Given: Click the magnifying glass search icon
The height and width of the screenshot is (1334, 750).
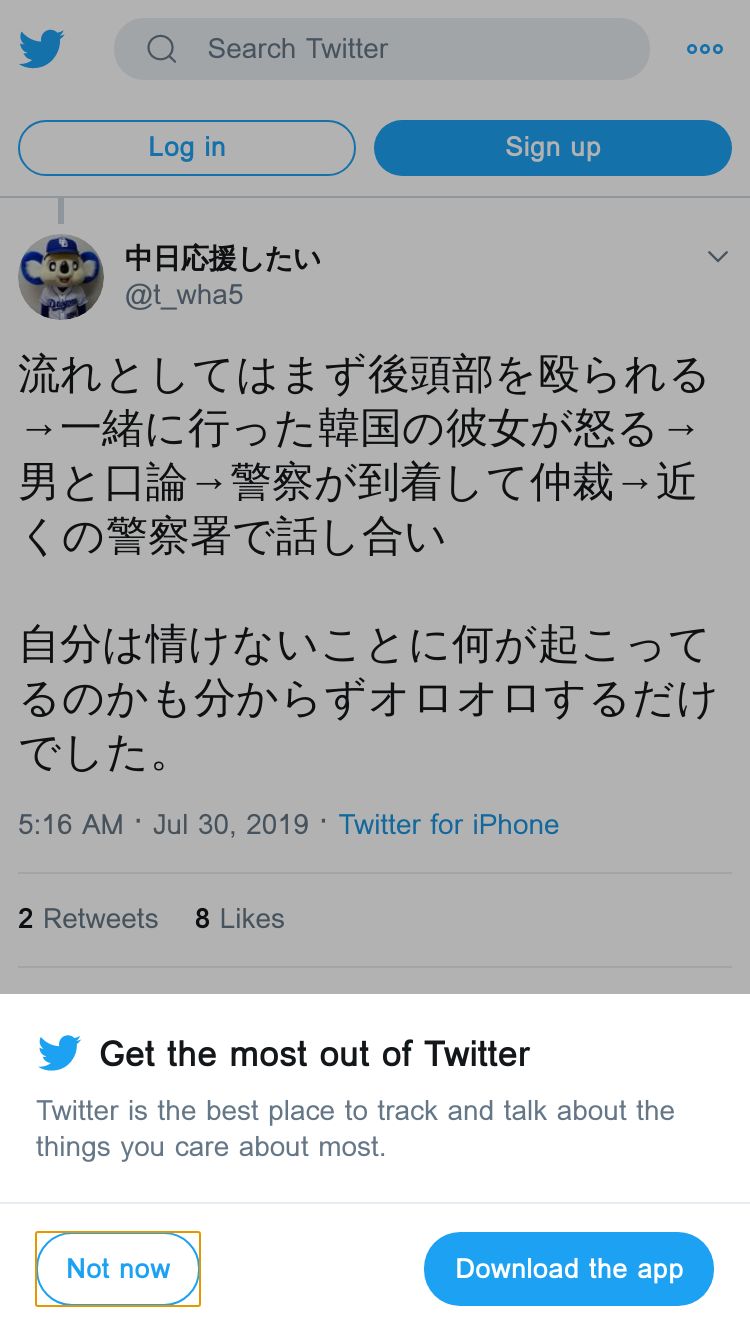Looking at the screenshot, I should pos(161,48).
